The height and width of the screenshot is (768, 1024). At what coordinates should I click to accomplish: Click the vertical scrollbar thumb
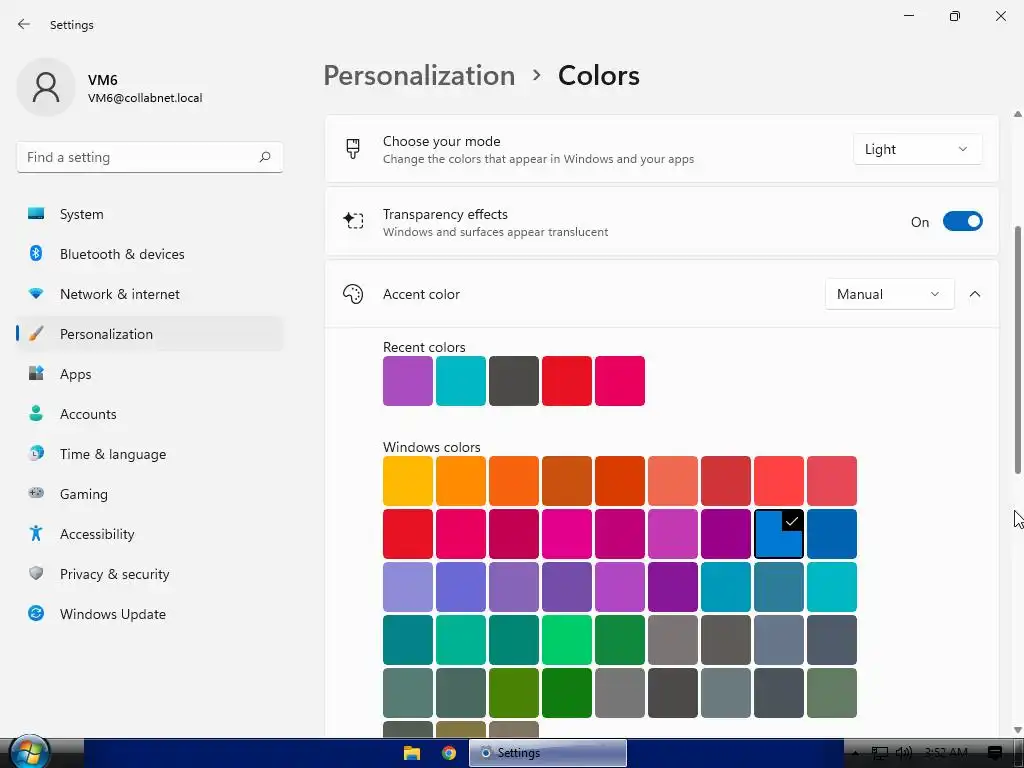click(x=1017, y=349)
